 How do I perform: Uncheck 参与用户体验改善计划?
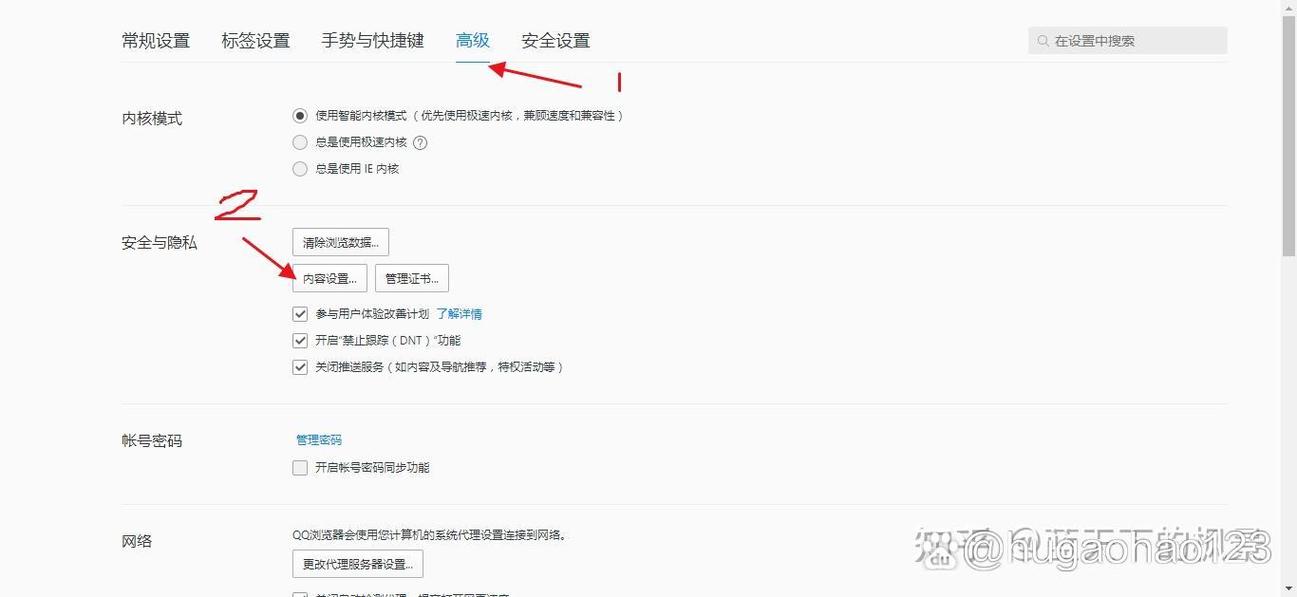point(300,314)
